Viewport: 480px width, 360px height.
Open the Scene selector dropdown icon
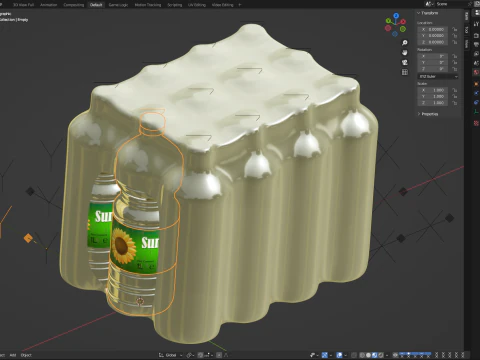pos(429,4)
